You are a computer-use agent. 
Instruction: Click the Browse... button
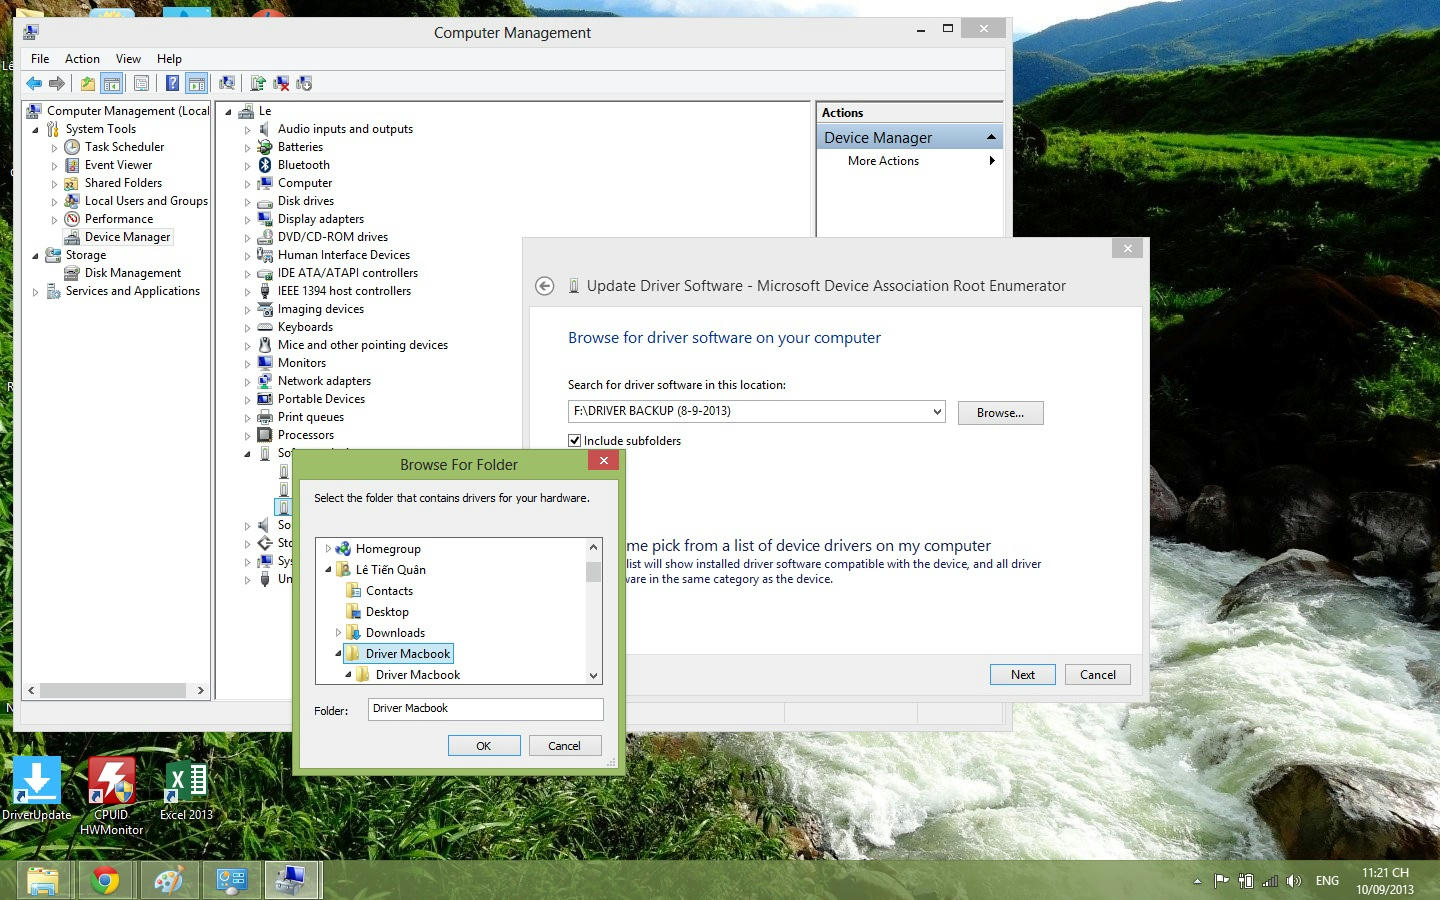tap(1000, 413)
